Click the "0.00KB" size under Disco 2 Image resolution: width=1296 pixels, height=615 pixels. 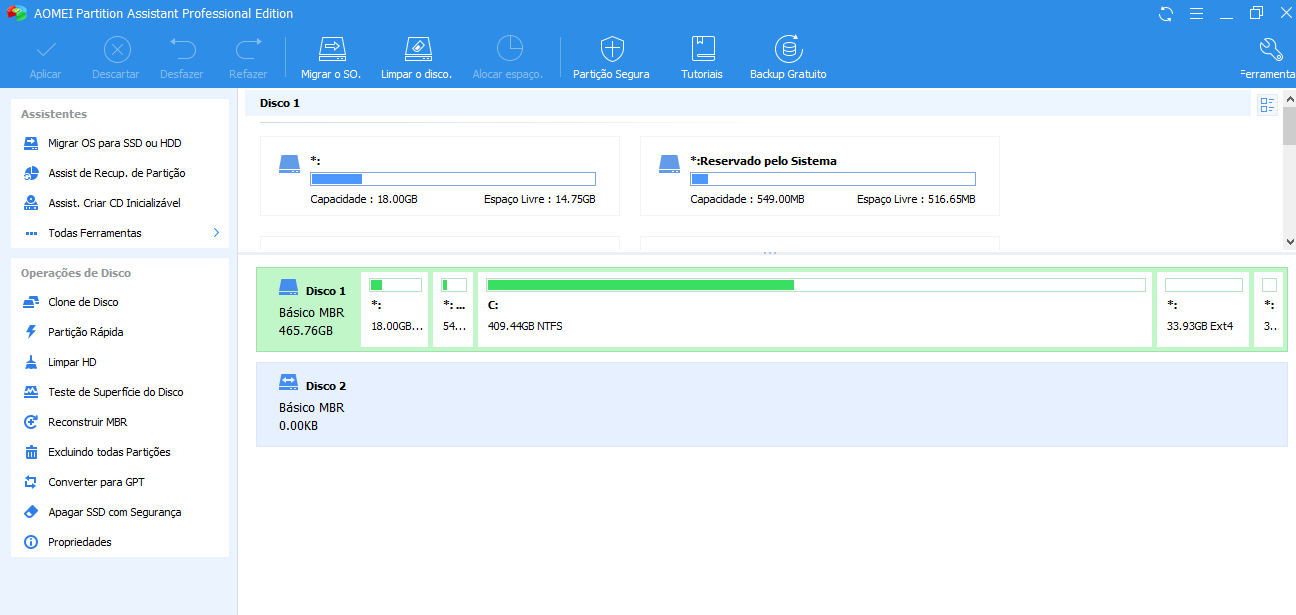(x=299, y=426)
